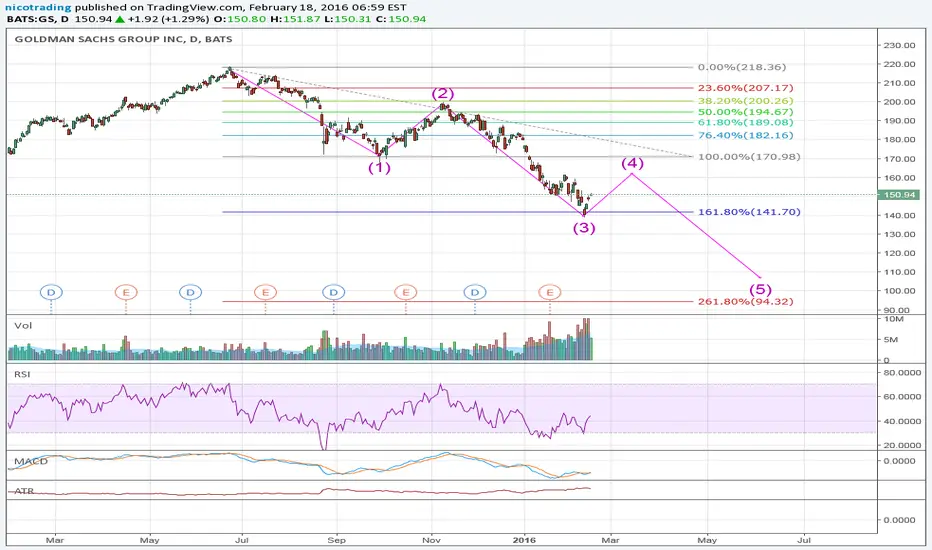Click the 10M volume axis label
Image resolution: width=932 pixels, height=550 pixels.
[x=894, y=319]
